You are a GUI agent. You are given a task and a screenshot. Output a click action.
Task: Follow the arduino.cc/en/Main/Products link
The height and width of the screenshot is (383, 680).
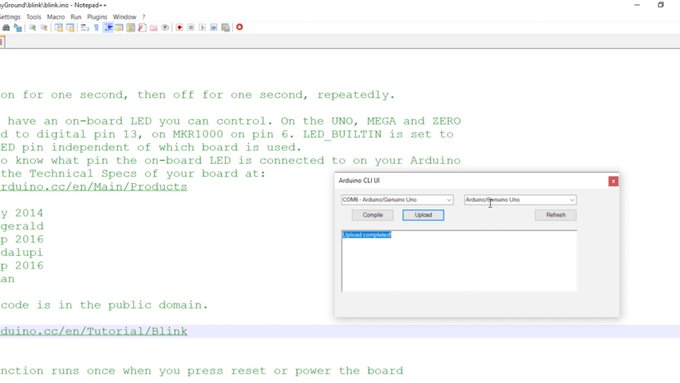pos(94,187)
